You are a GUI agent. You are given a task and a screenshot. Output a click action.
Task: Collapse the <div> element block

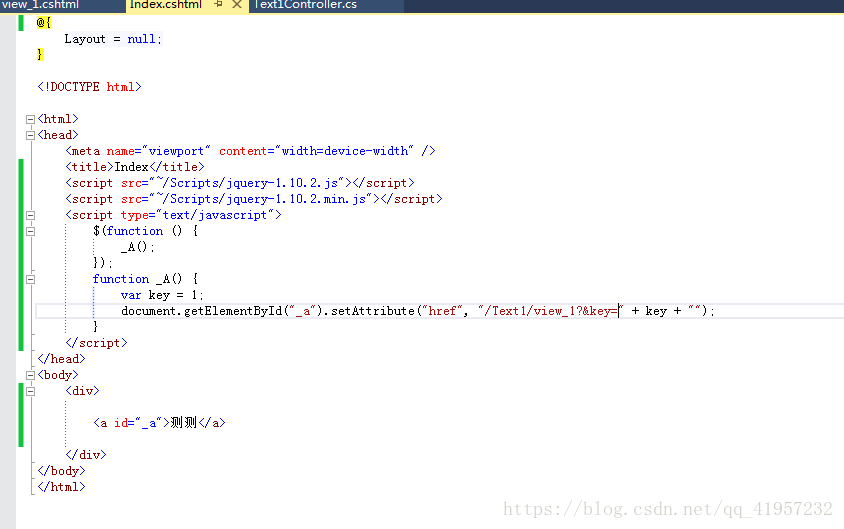pos(31,391)
